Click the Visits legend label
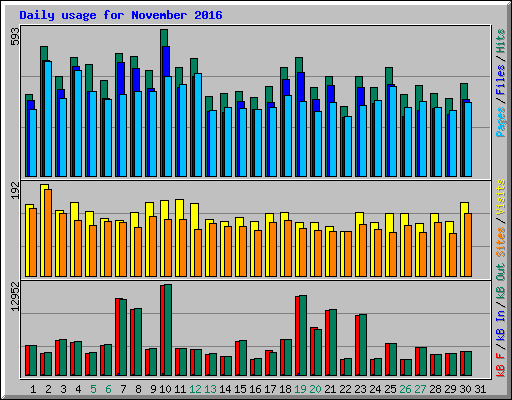Screen dimensions: 512x400 click(501, 197)
